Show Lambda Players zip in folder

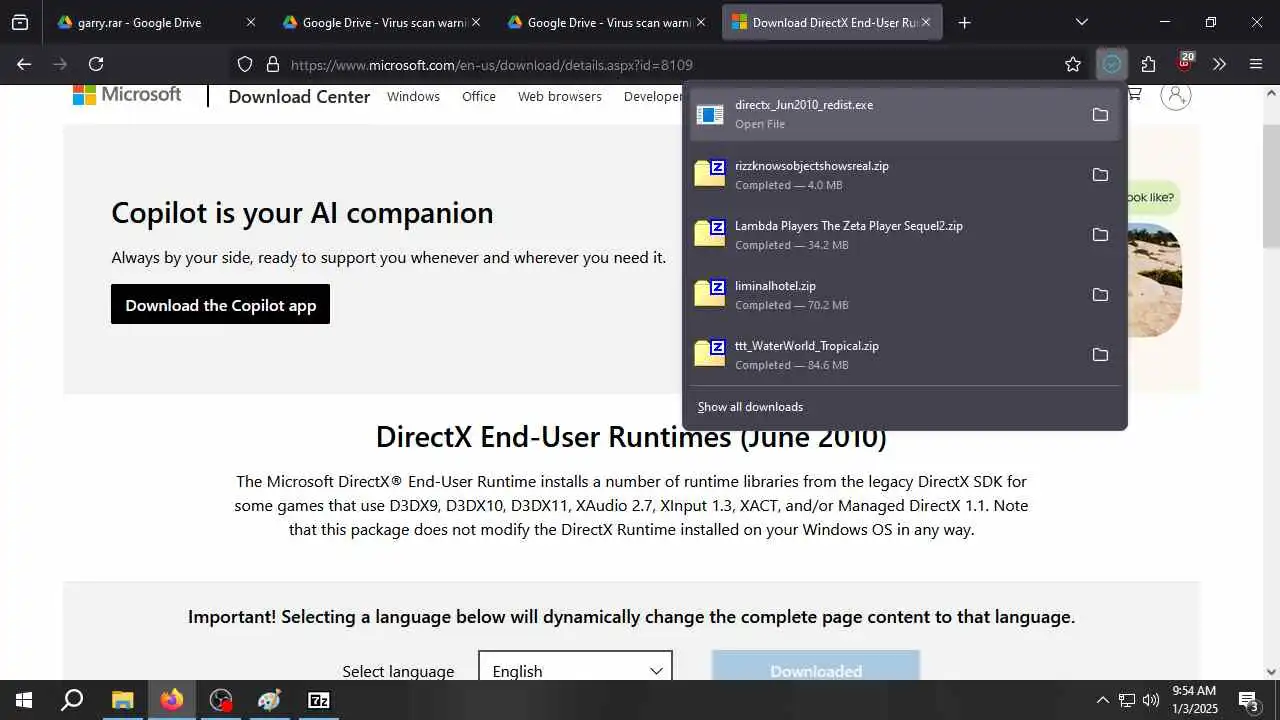coord(1100,235)
